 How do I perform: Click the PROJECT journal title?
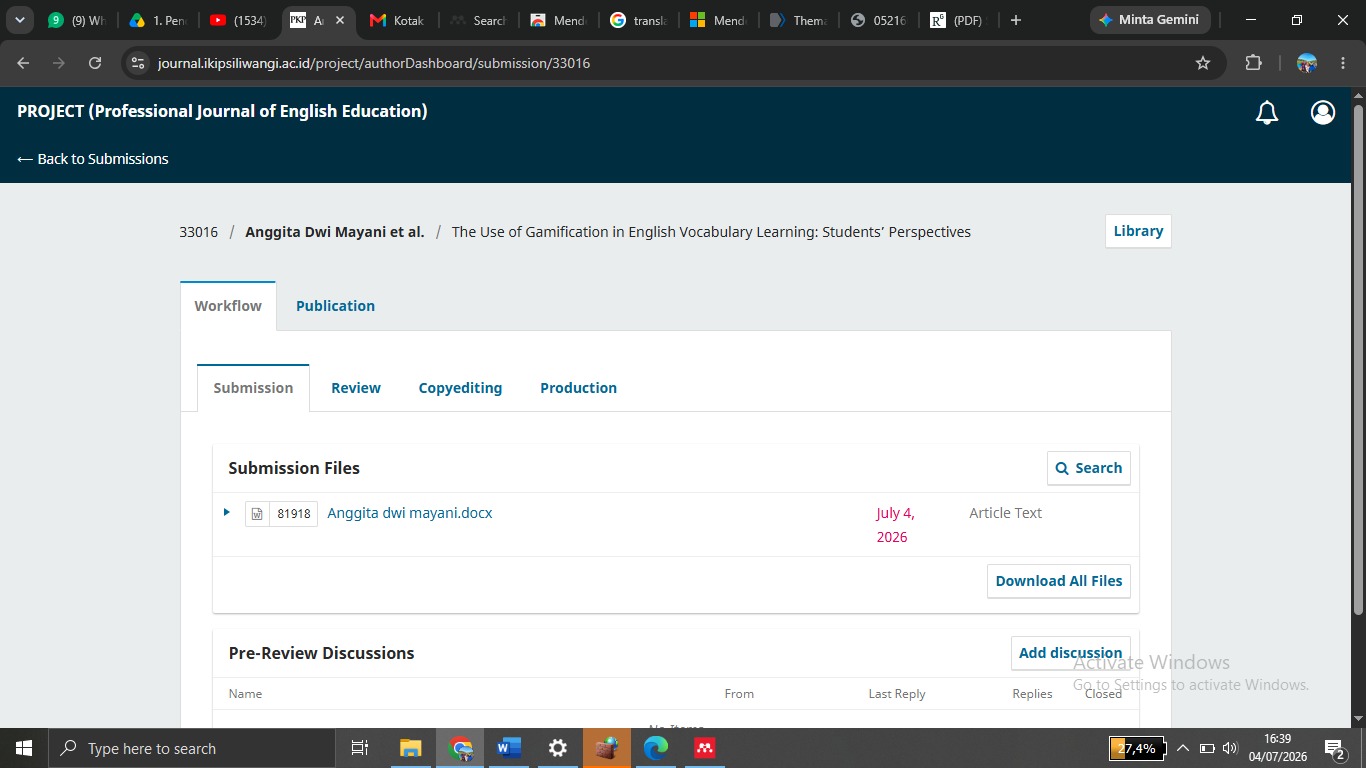coord(222,111)
